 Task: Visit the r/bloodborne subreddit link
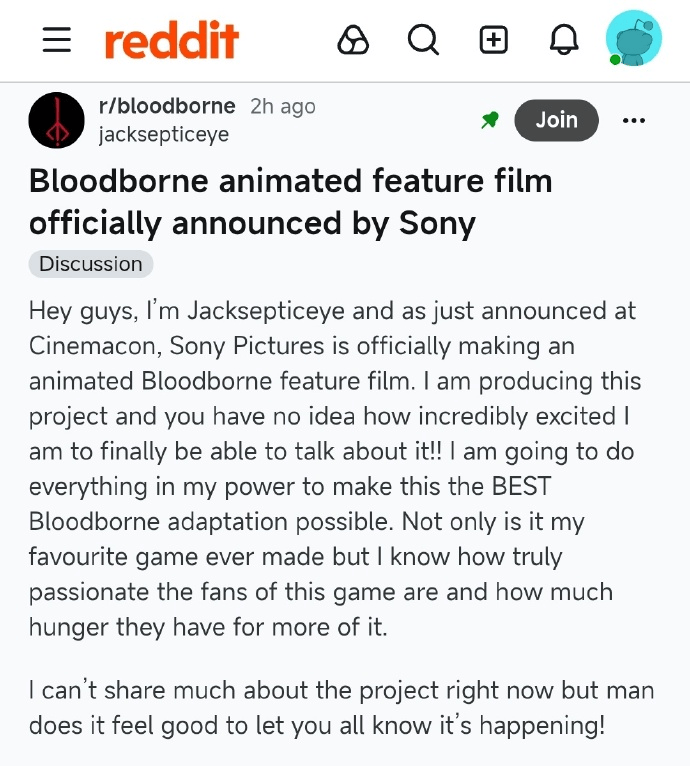[x=167, y=106]
